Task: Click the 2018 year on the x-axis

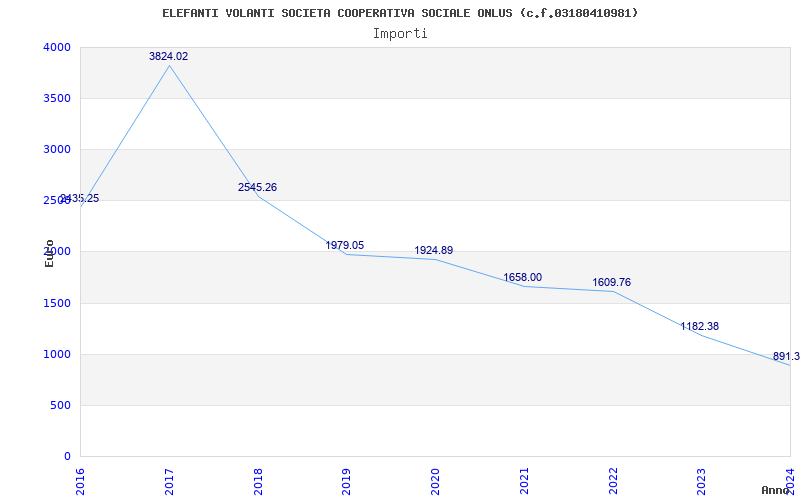Action: coord(258,481)
